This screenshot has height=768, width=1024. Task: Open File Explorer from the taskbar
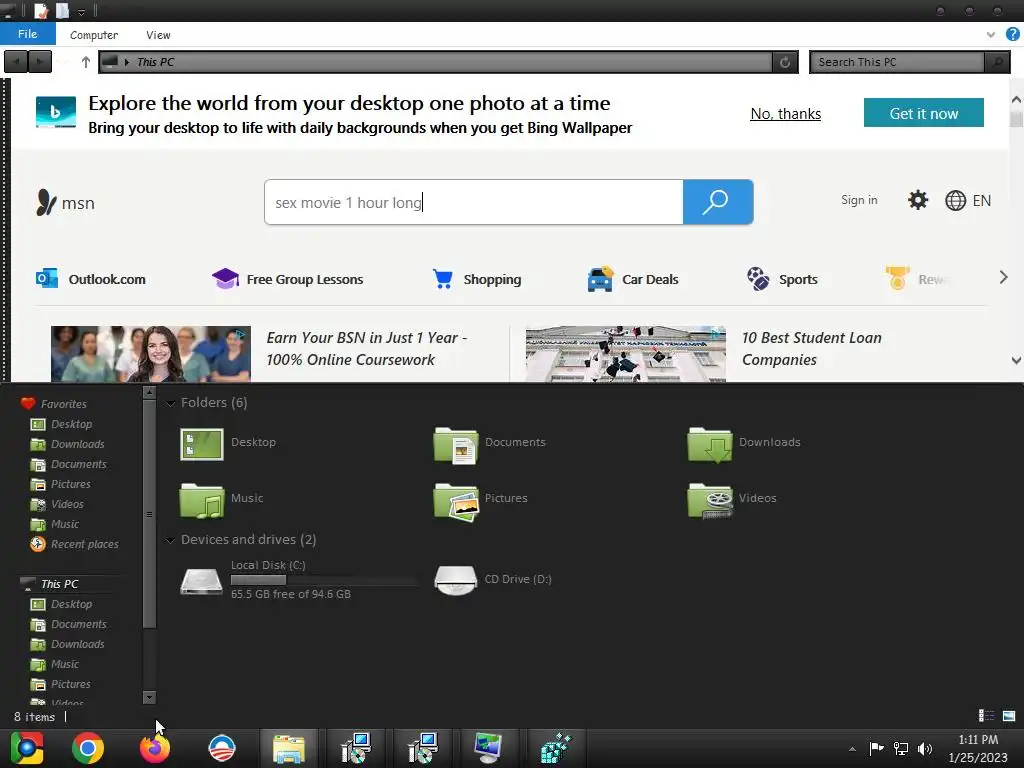coord(289,749)
